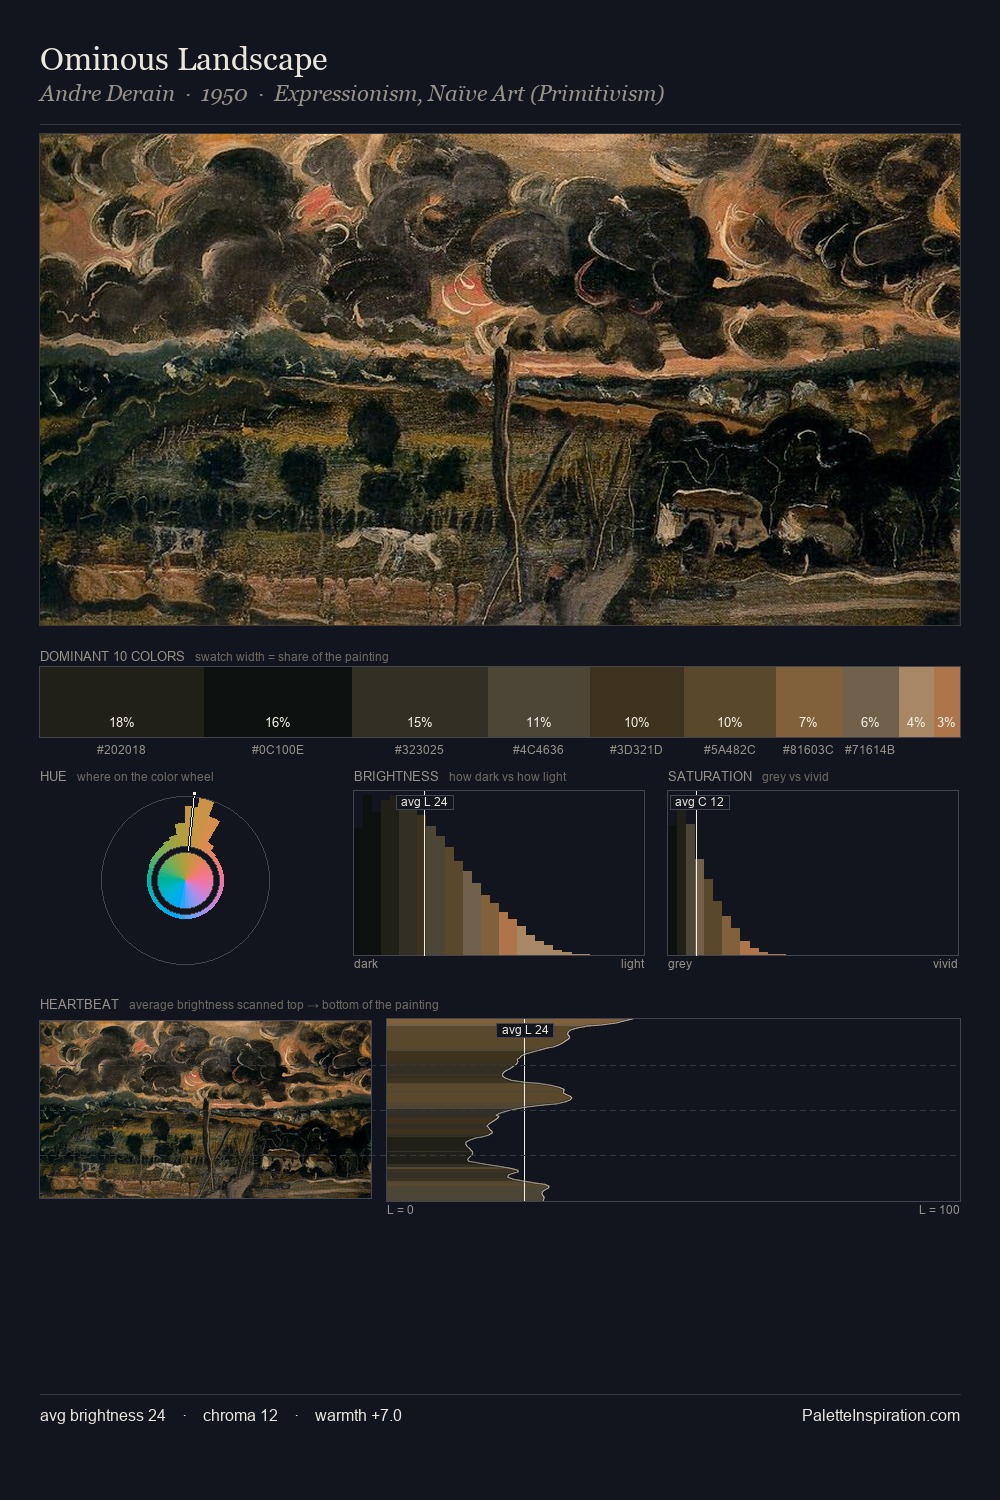Click the year '1950' in the subtitle
This screenshot has height=1500, width=1000.
224,94
